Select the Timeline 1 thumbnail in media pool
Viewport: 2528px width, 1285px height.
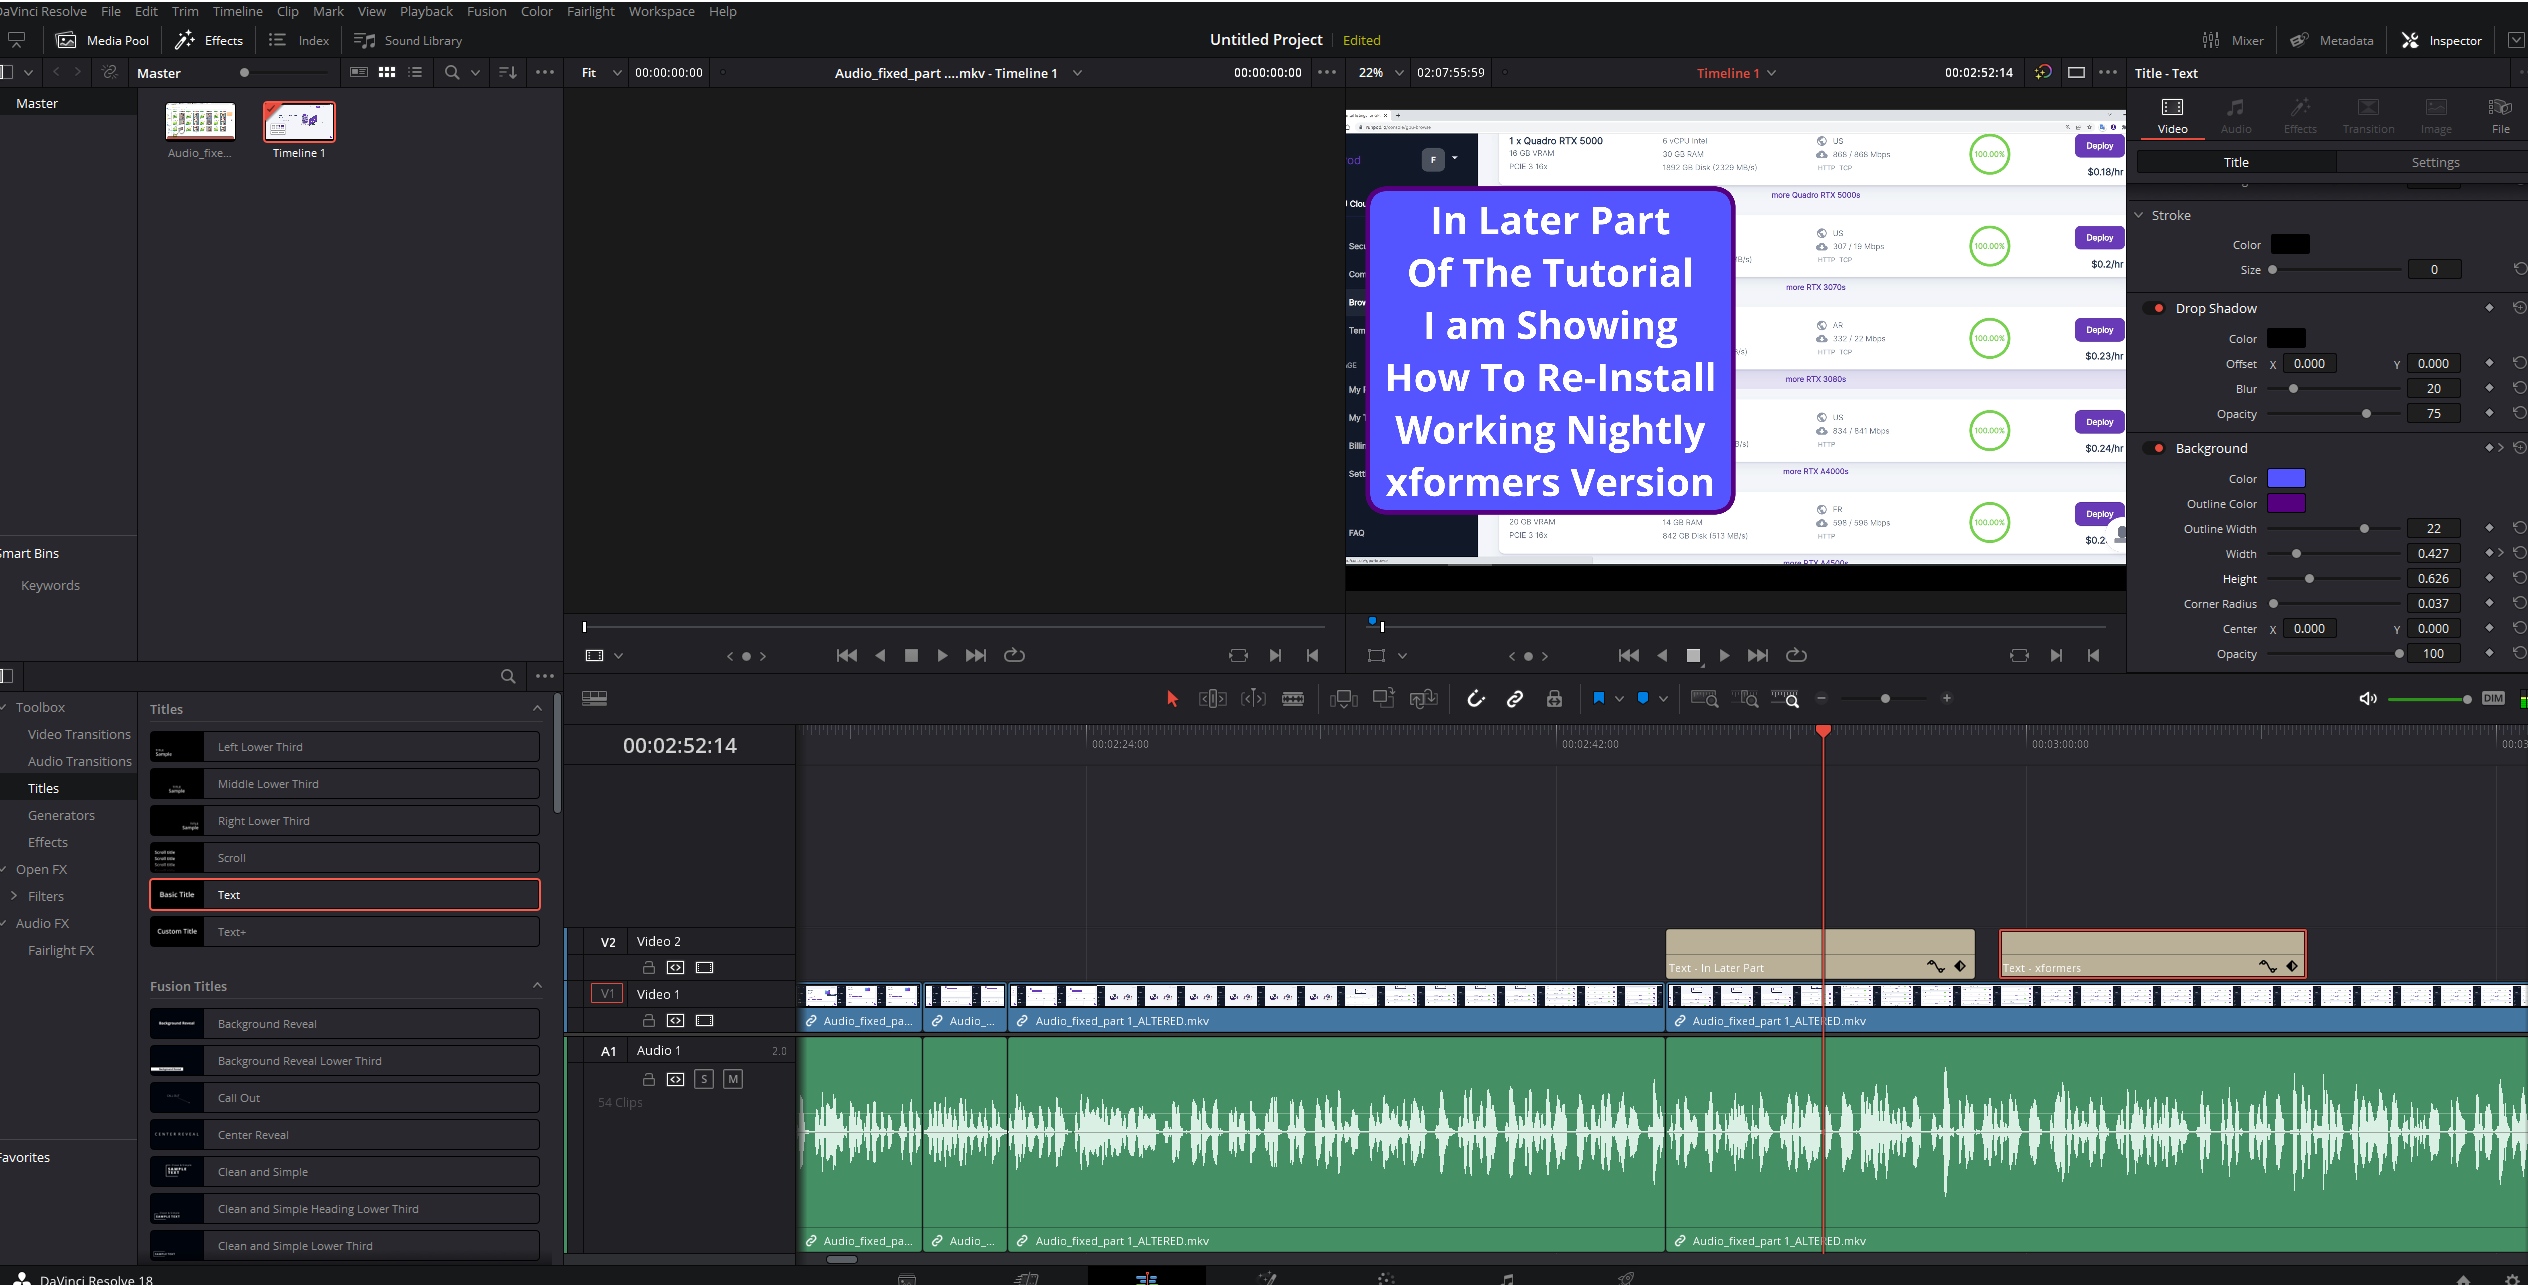pyautogui.click(x=299, y=122)
